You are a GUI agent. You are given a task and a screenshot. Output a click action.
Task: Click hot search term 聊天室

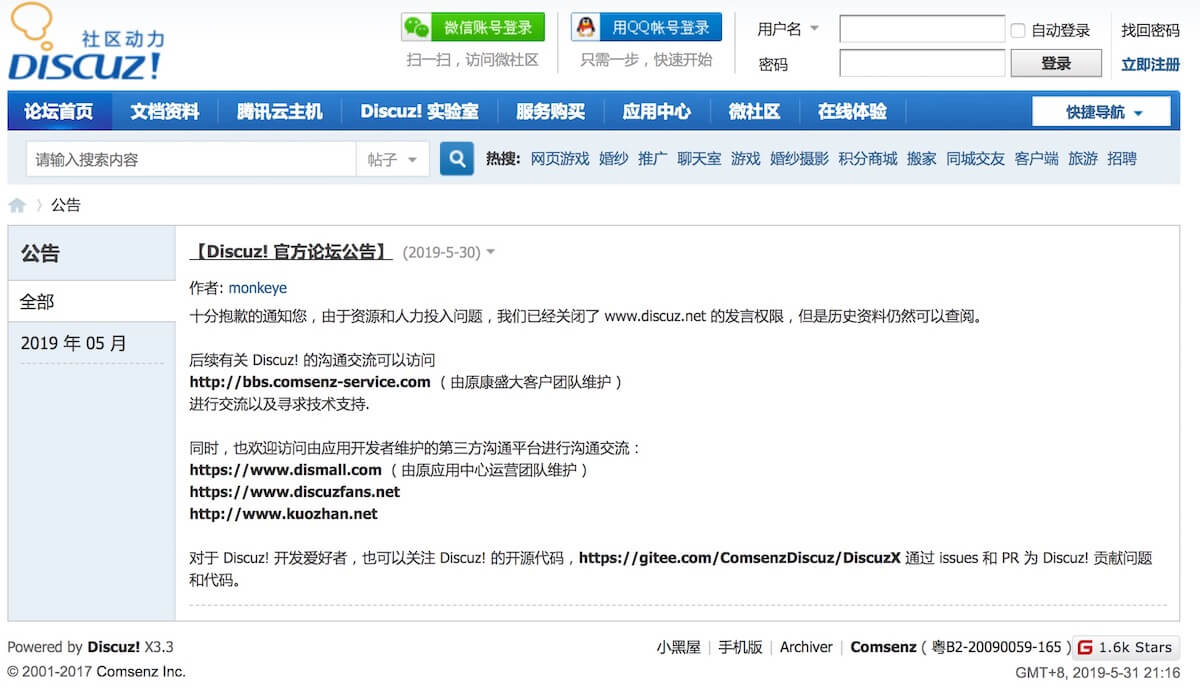coord(699,159)
